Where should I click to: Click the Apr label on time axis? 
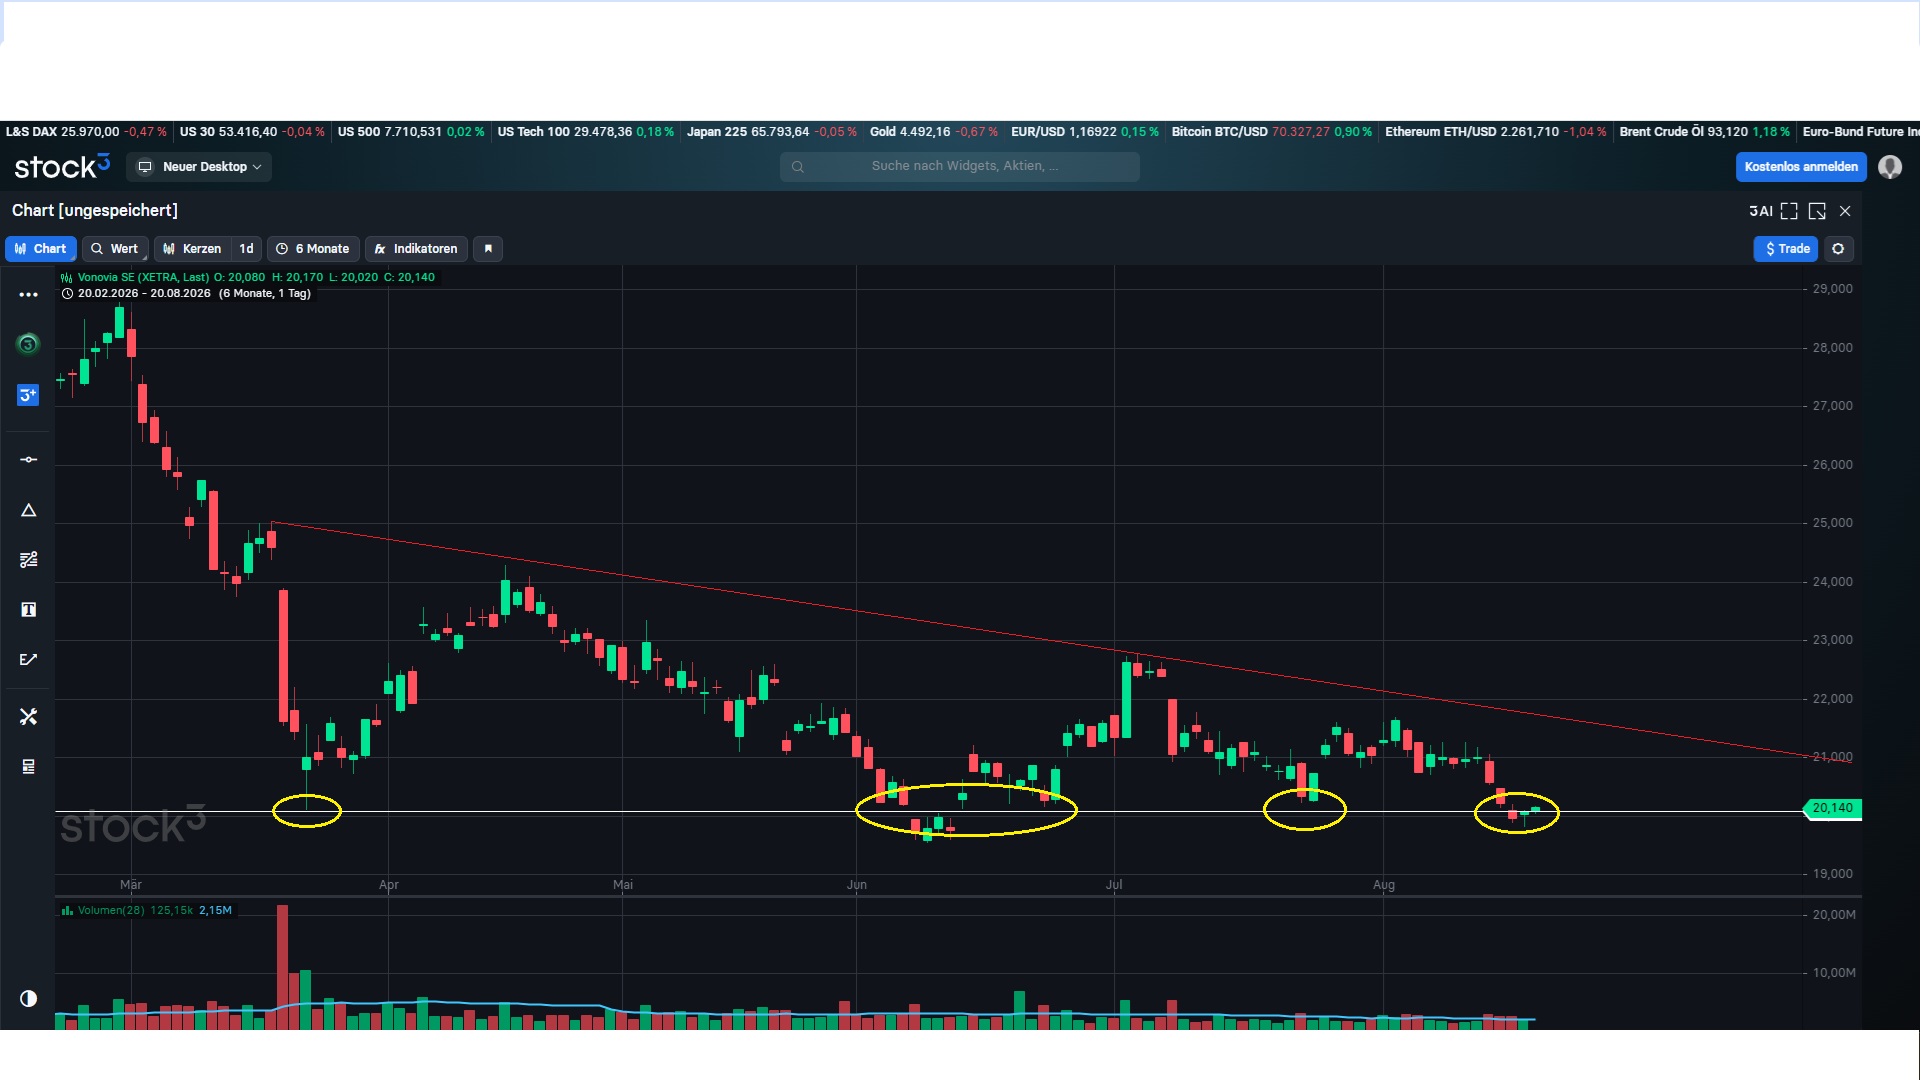(x=389, y=885)
